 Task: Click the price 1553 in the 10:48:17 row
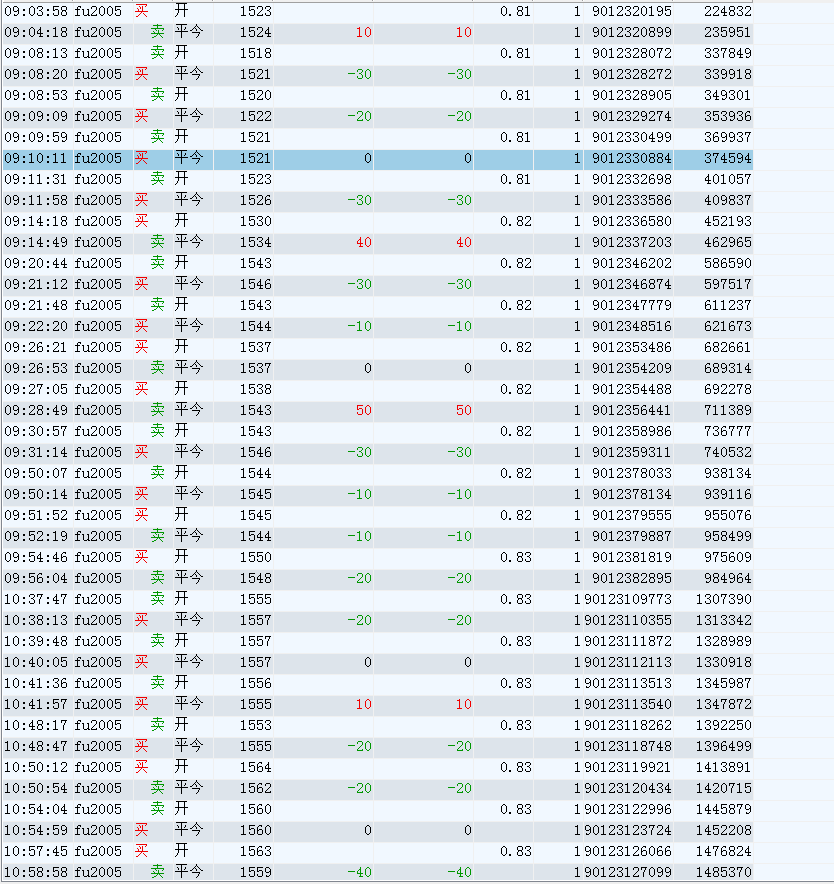point(255,726)
